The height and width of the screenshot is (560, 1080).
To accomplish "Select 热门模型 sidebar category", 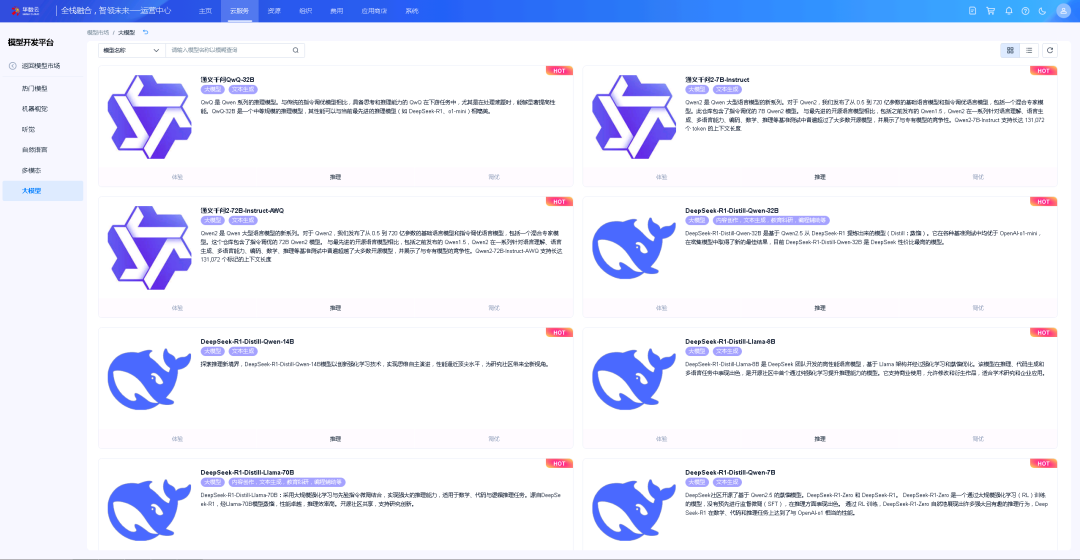I will (34, 88).
